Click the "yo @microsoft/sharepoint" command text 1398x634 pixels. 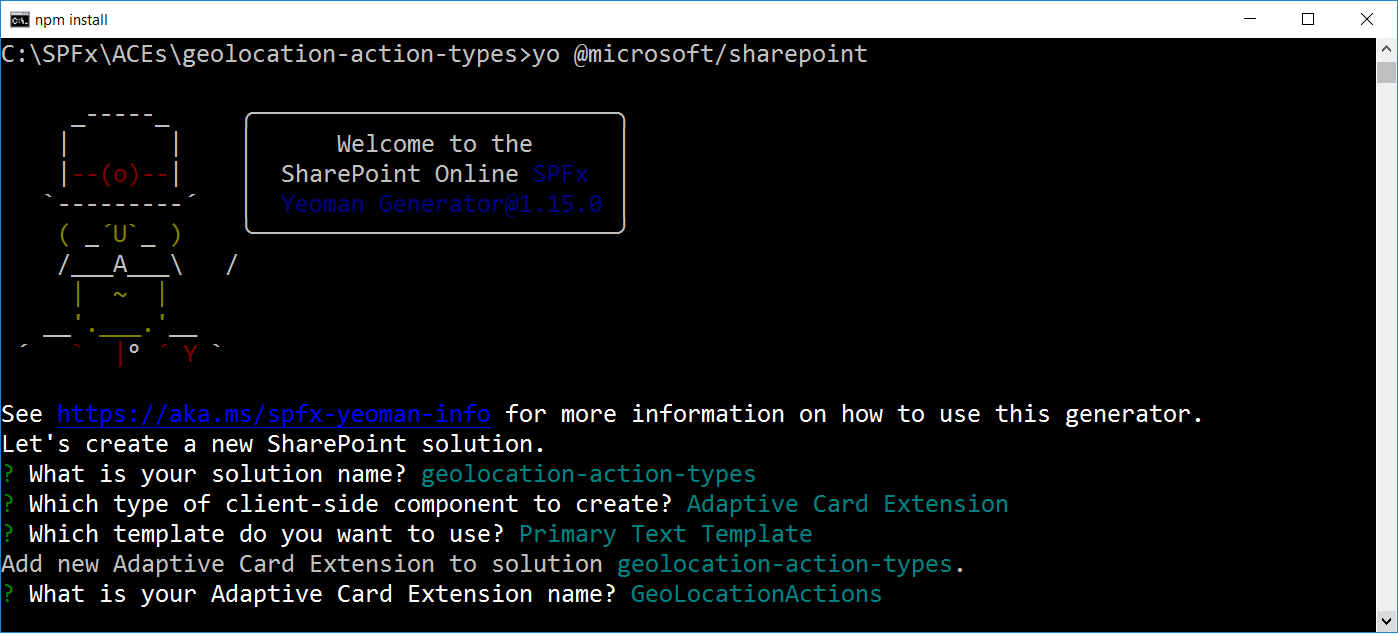click(700, 54)
